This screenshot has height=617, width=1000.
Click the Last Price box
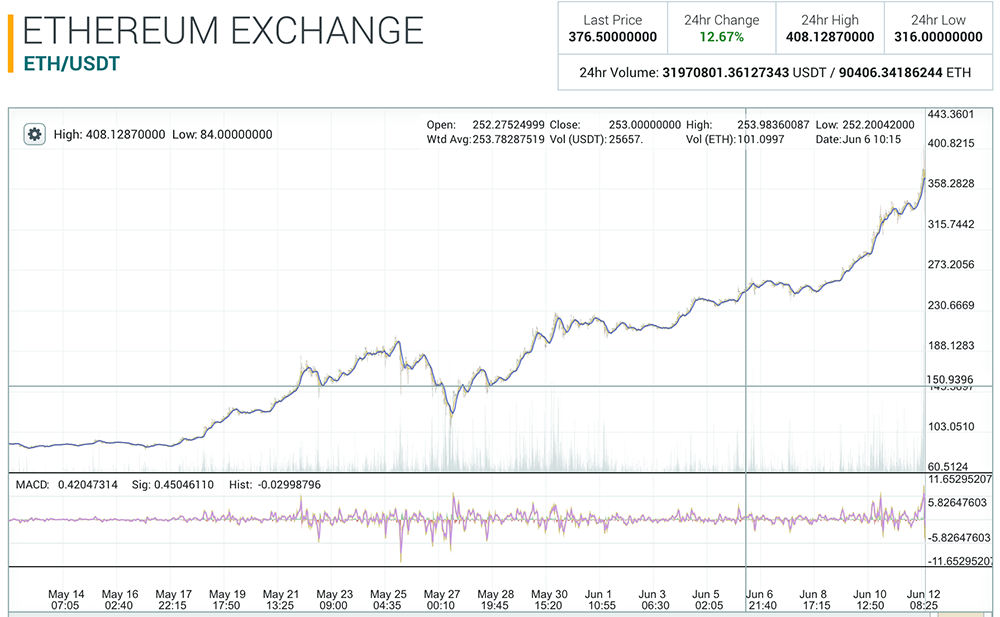point(612,28)
